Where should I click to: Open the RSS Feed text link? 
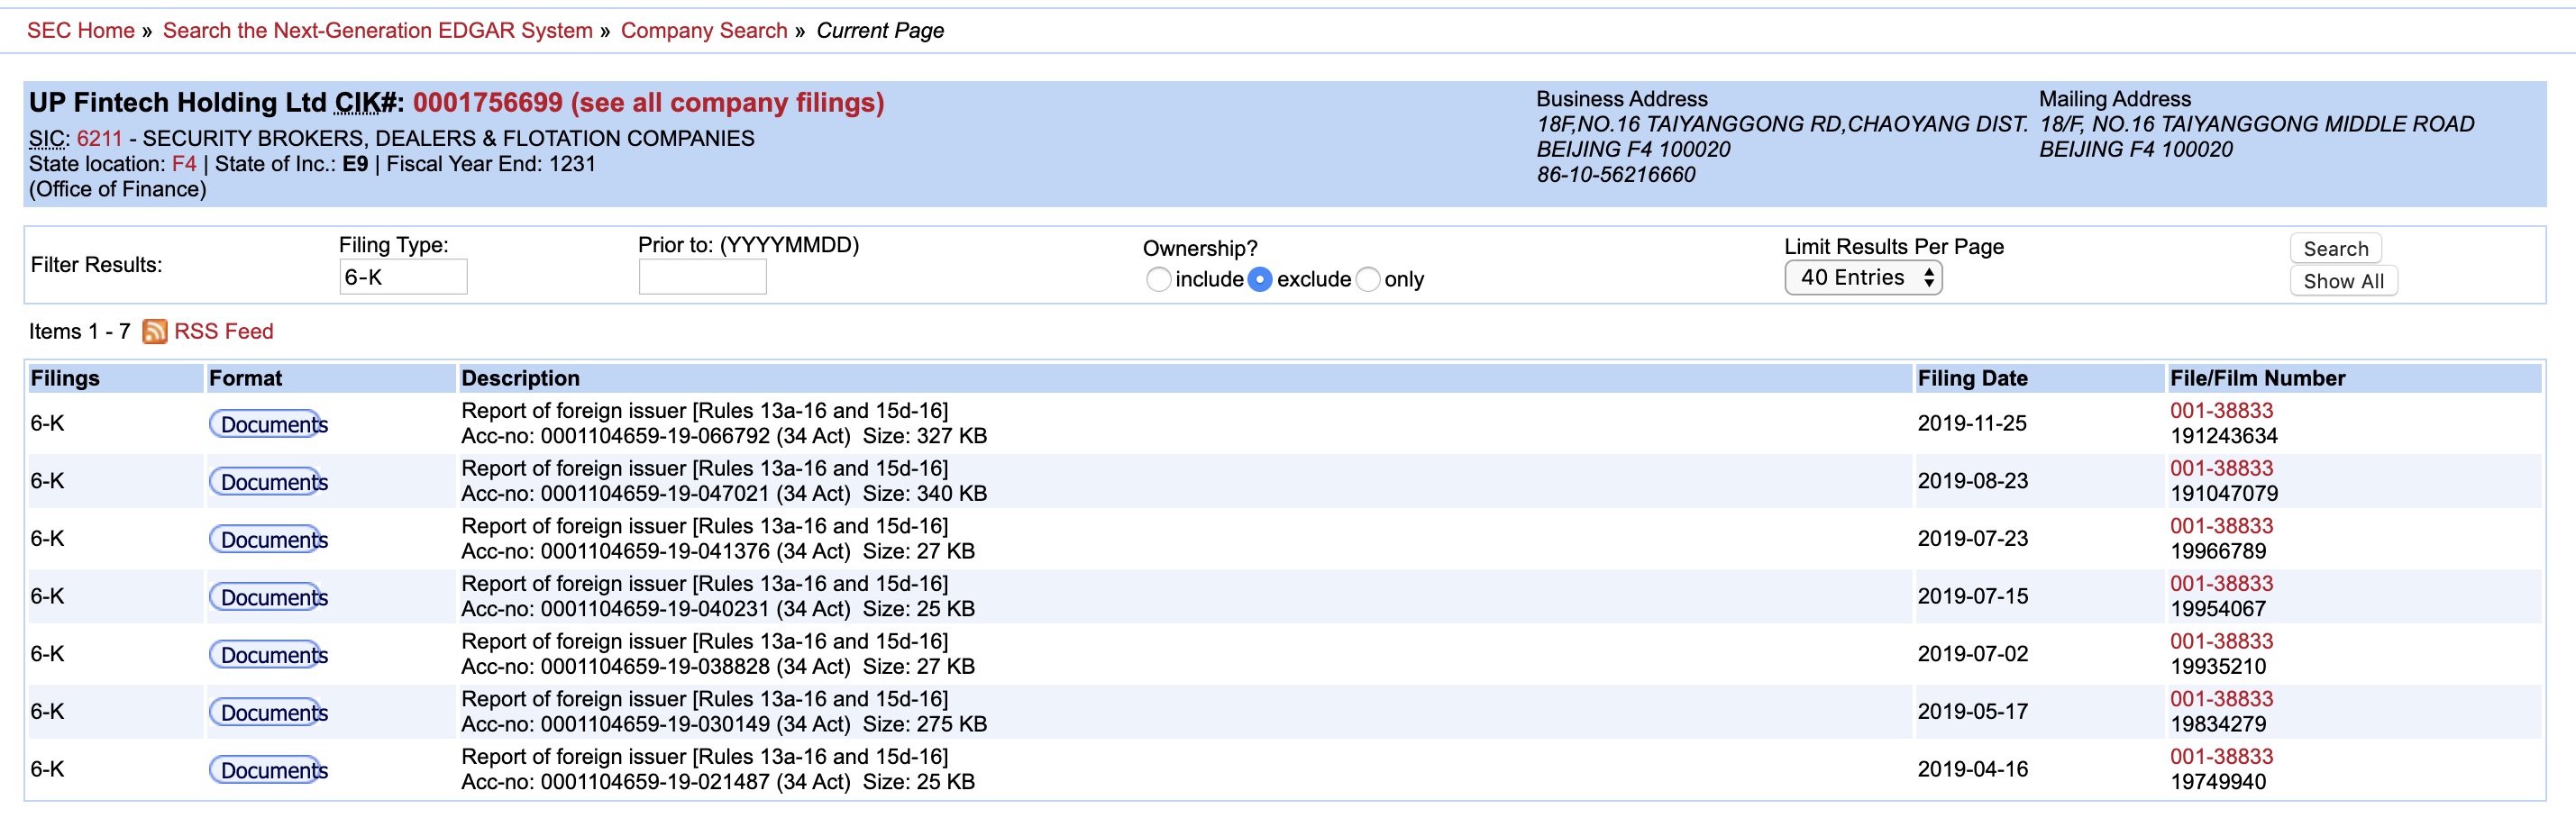[224, 332]
